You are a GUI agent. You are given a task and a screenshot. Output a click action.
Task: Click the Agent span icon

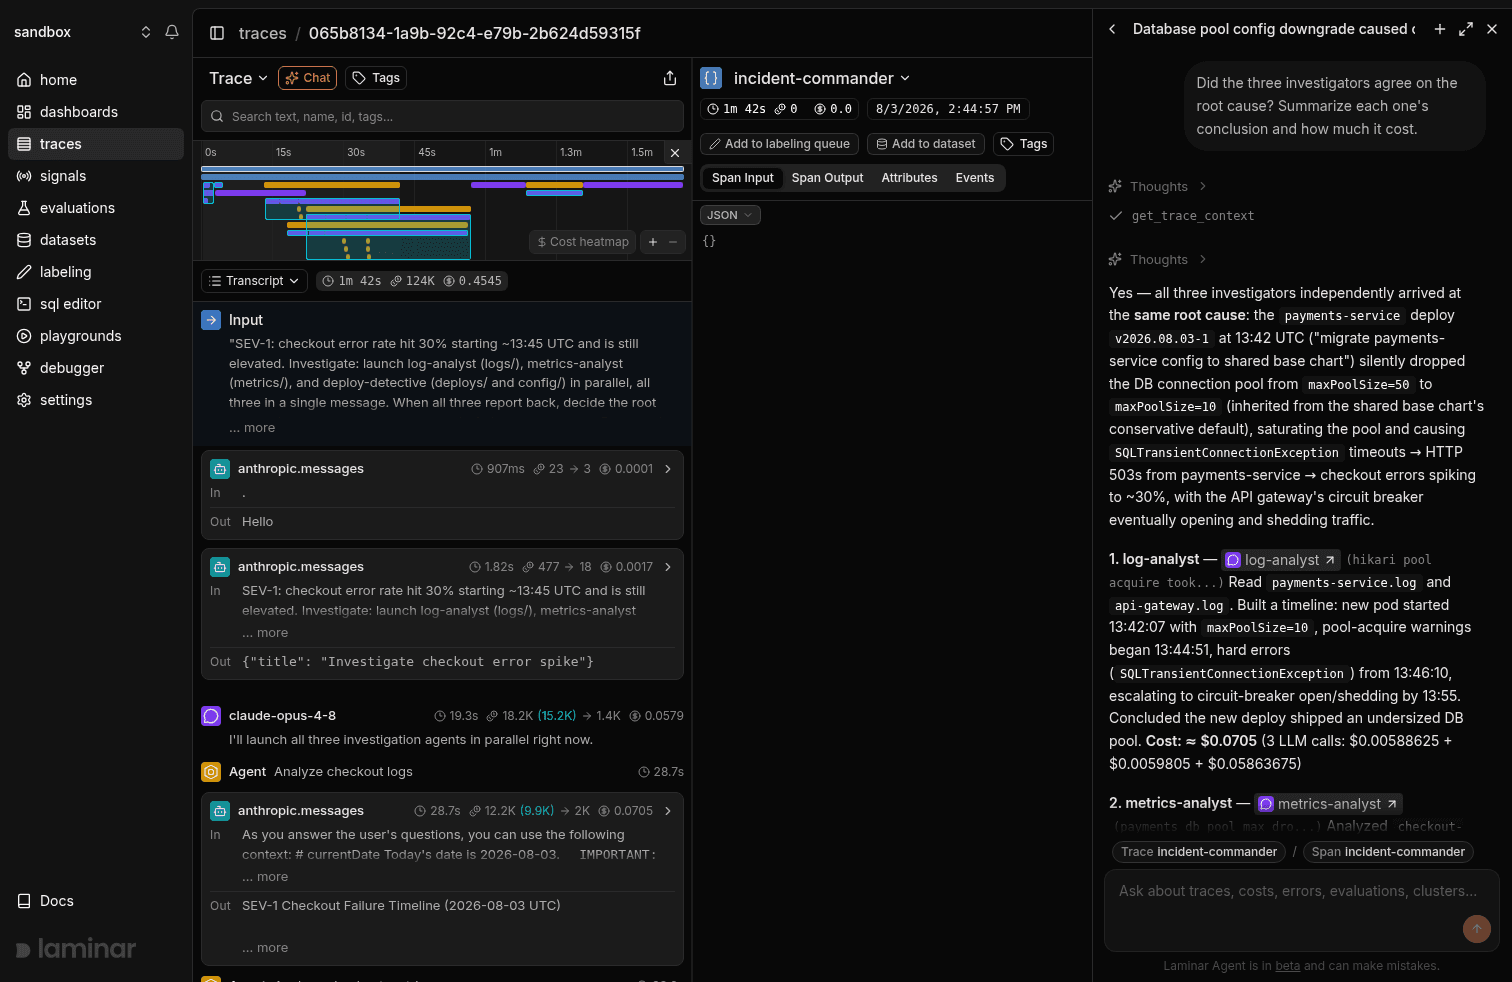point(211,772)
